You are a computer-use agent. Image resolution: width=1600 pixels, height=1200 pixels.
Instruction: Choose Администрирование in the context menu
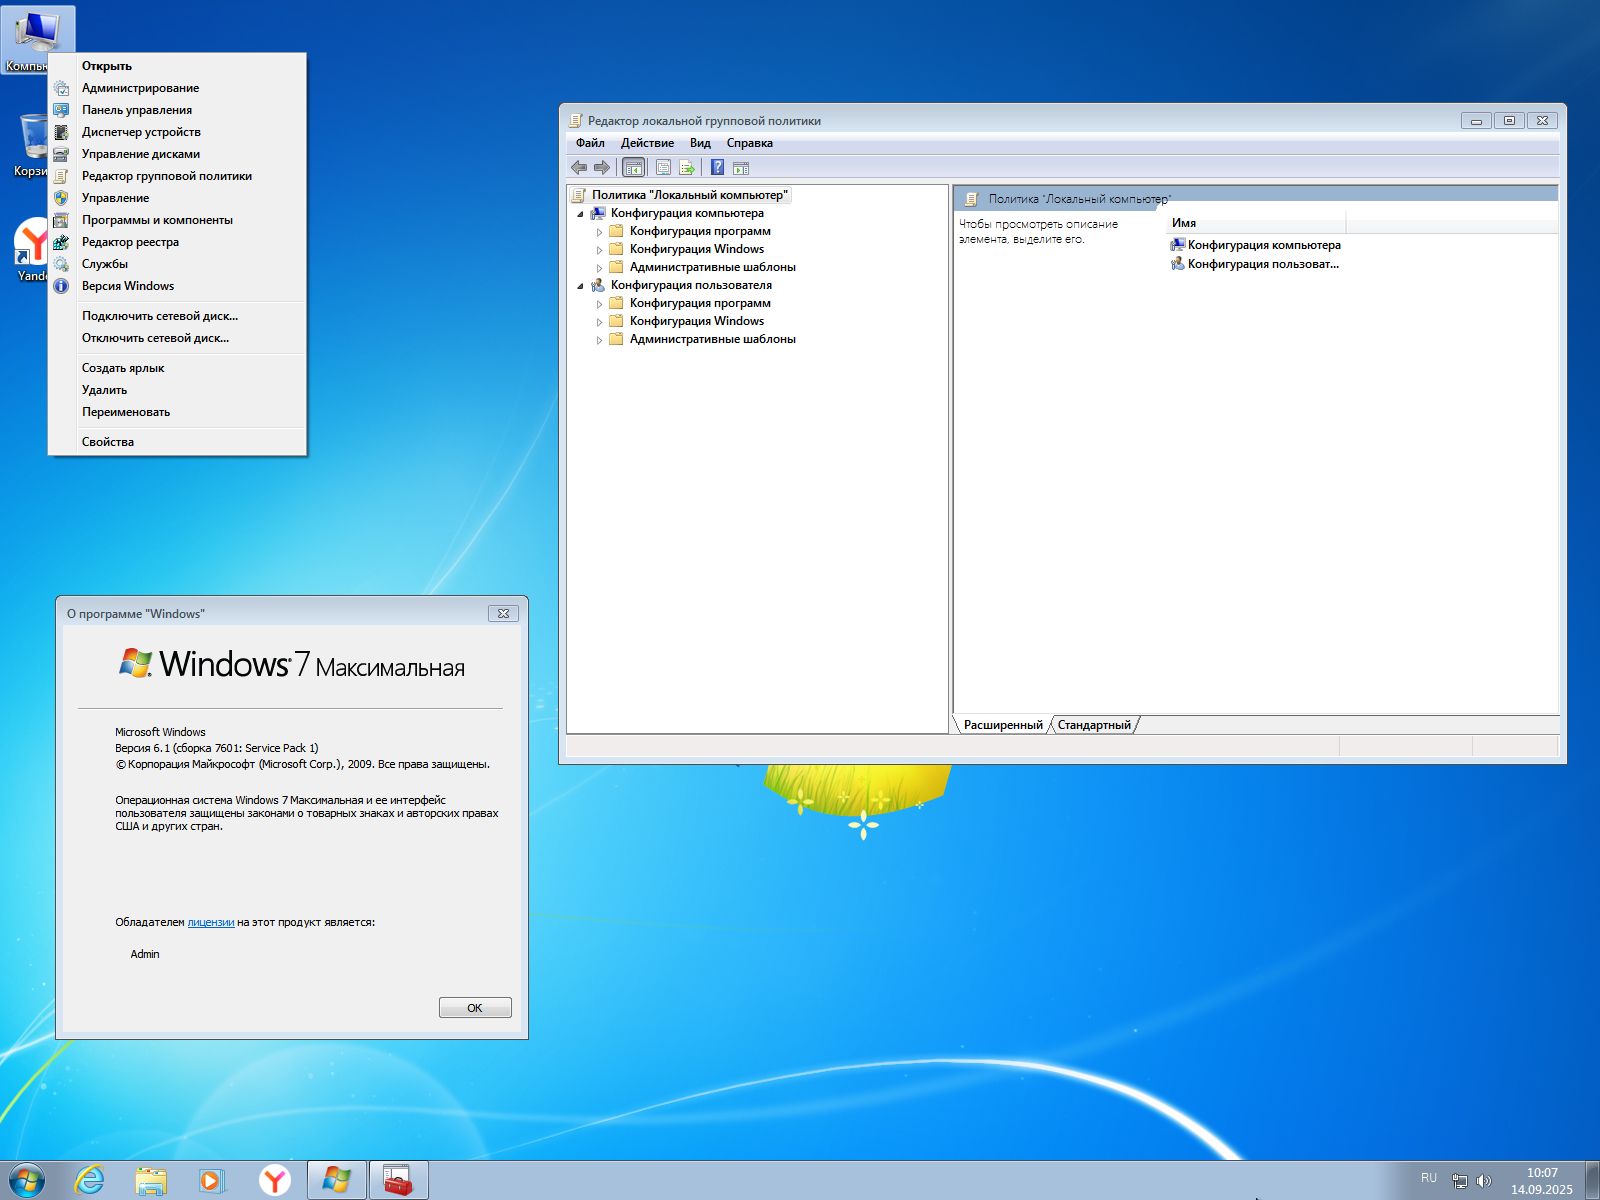tap(177, 88)
